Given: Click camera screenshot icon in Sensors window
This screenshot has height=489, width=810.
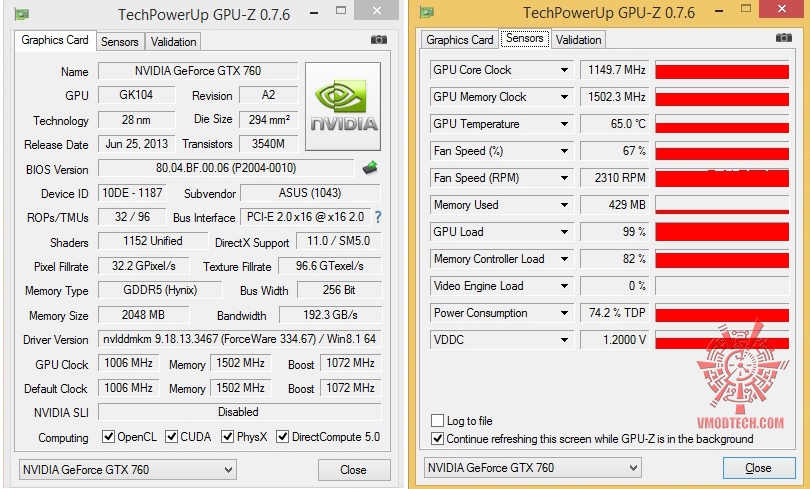Looking at the screenshot, I should [784, 38].
